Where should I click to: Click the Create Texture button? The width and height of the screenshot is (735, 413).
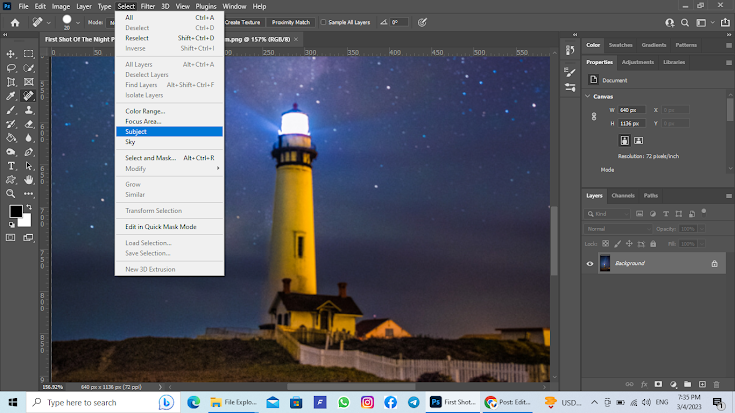click(242, 22)
